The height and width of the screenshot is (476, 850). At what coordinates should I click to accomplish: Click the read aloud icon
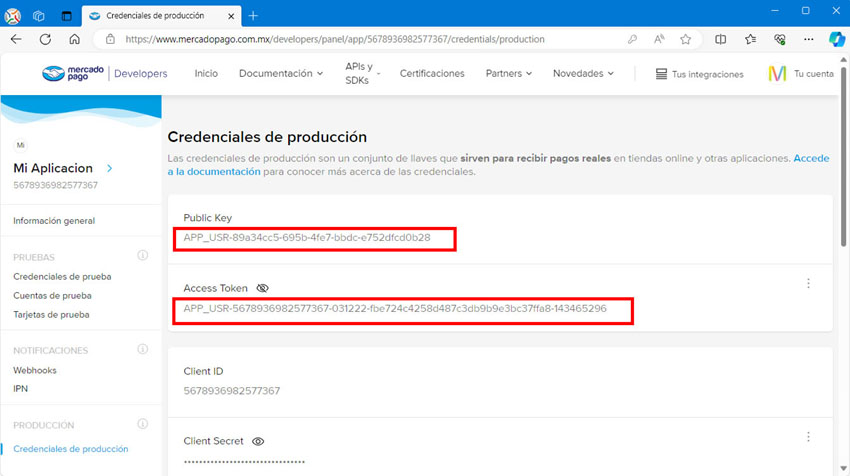659,39
